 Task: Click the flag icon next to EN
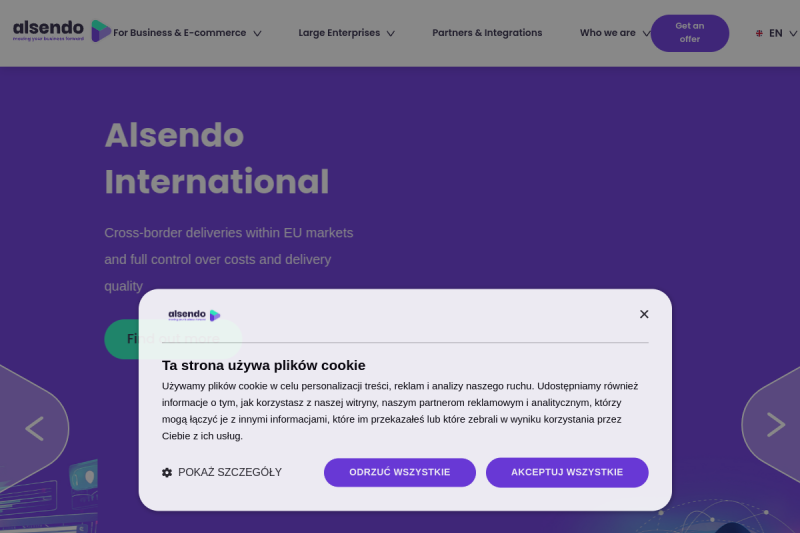point(759,33)
